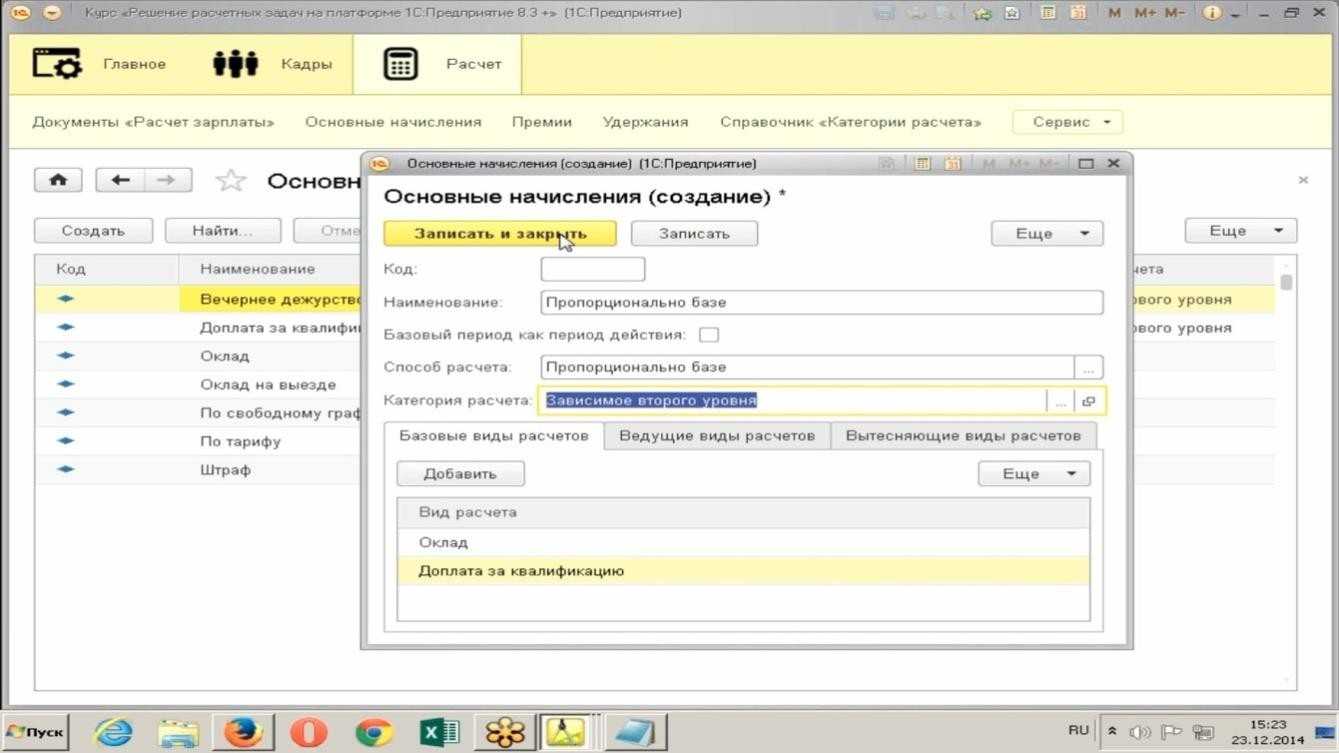Click the Home button in main window
Screen dimensions: 1339x753
[x=59, y=180]
